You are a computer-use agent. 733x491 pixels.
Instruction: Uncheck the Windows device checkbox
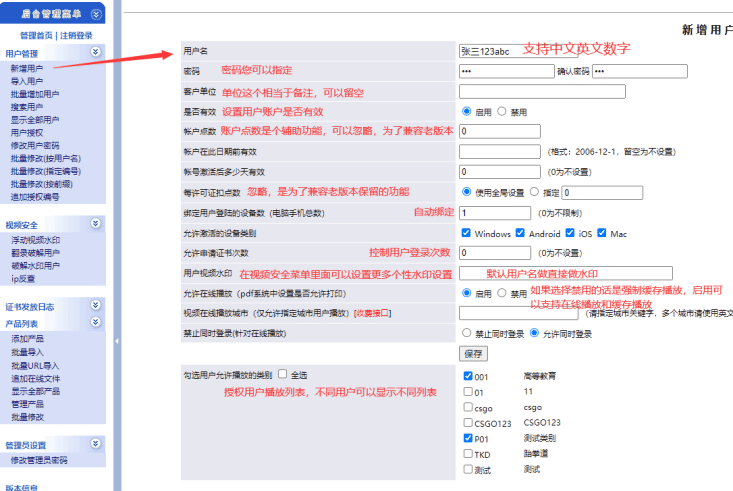tap(467, 233)
